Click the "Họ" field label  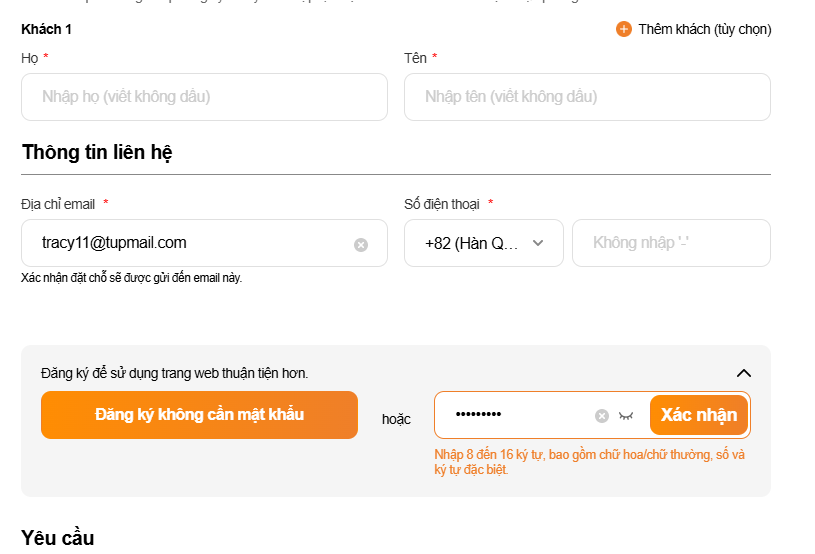click(29, 58)
